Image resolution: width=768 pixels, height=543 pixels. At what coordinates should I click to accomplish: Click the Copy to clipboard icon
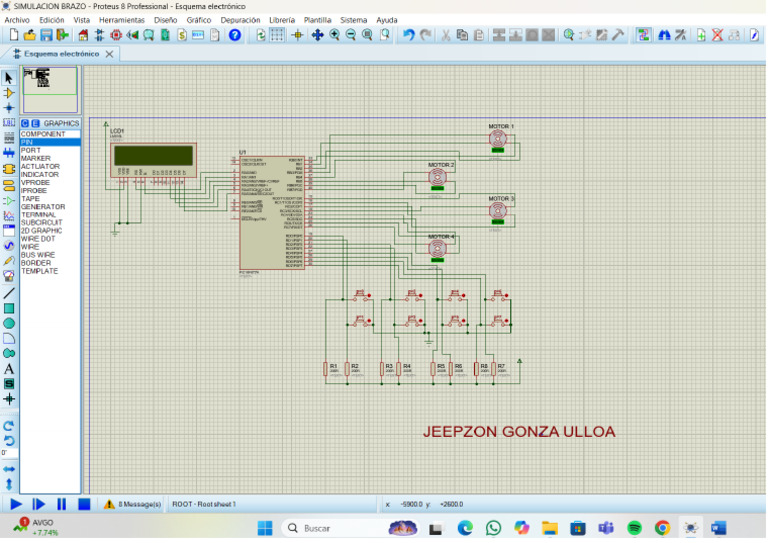coord(462,35)
